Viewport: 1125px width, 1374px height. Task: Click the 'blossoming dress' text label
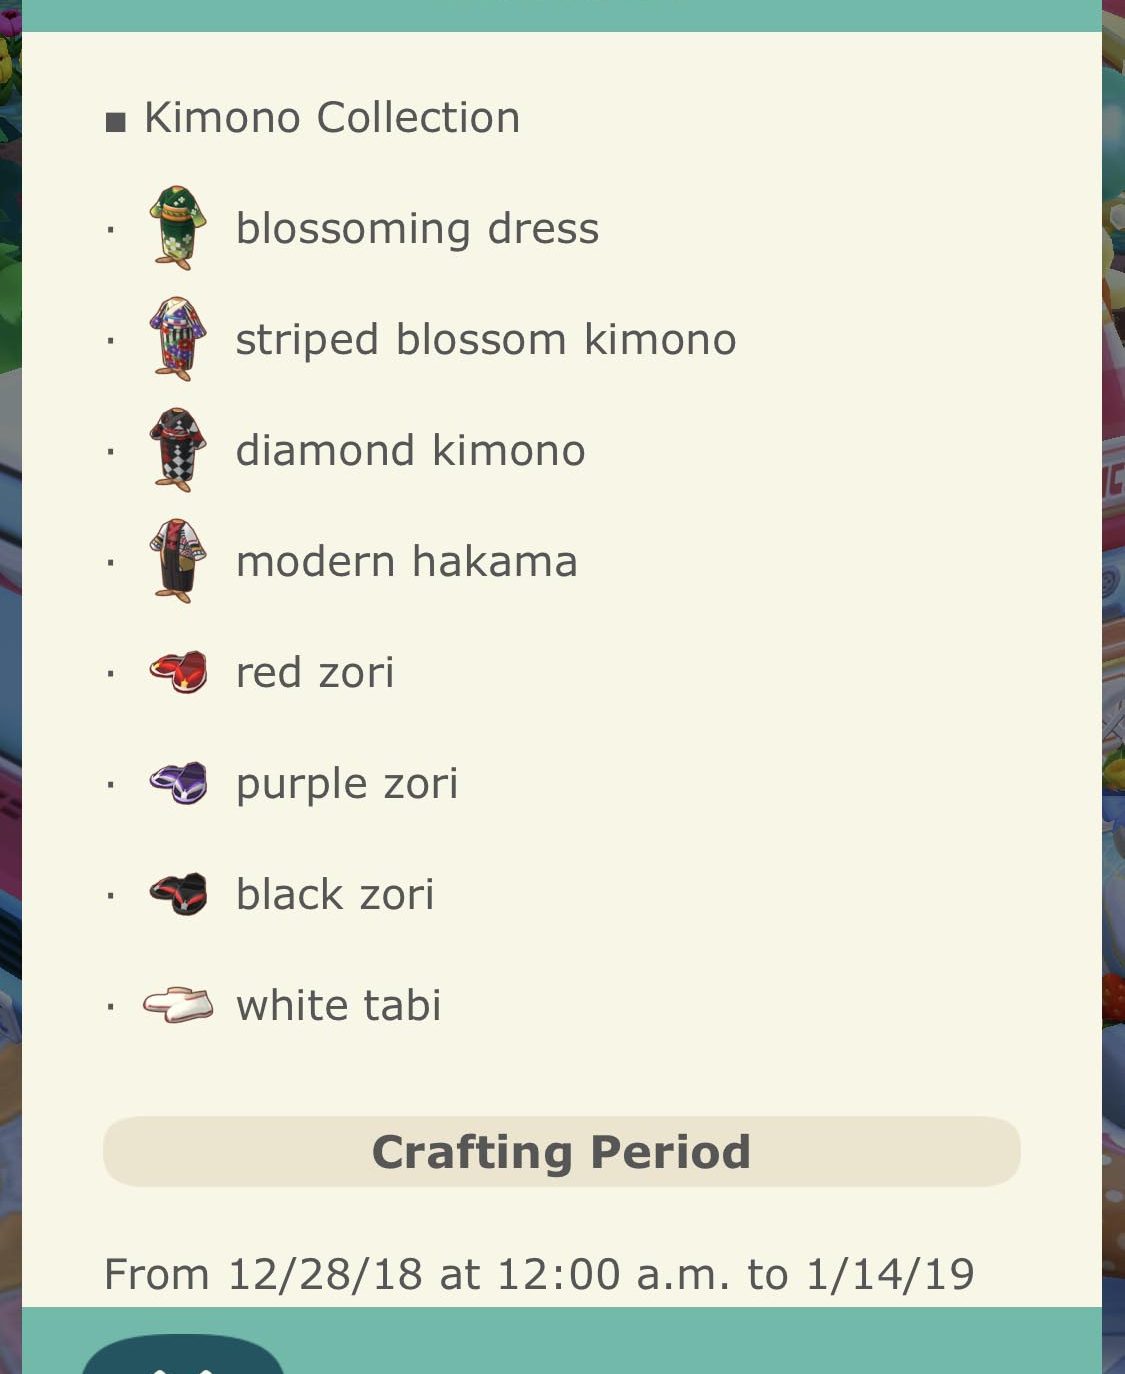[417, 229]
